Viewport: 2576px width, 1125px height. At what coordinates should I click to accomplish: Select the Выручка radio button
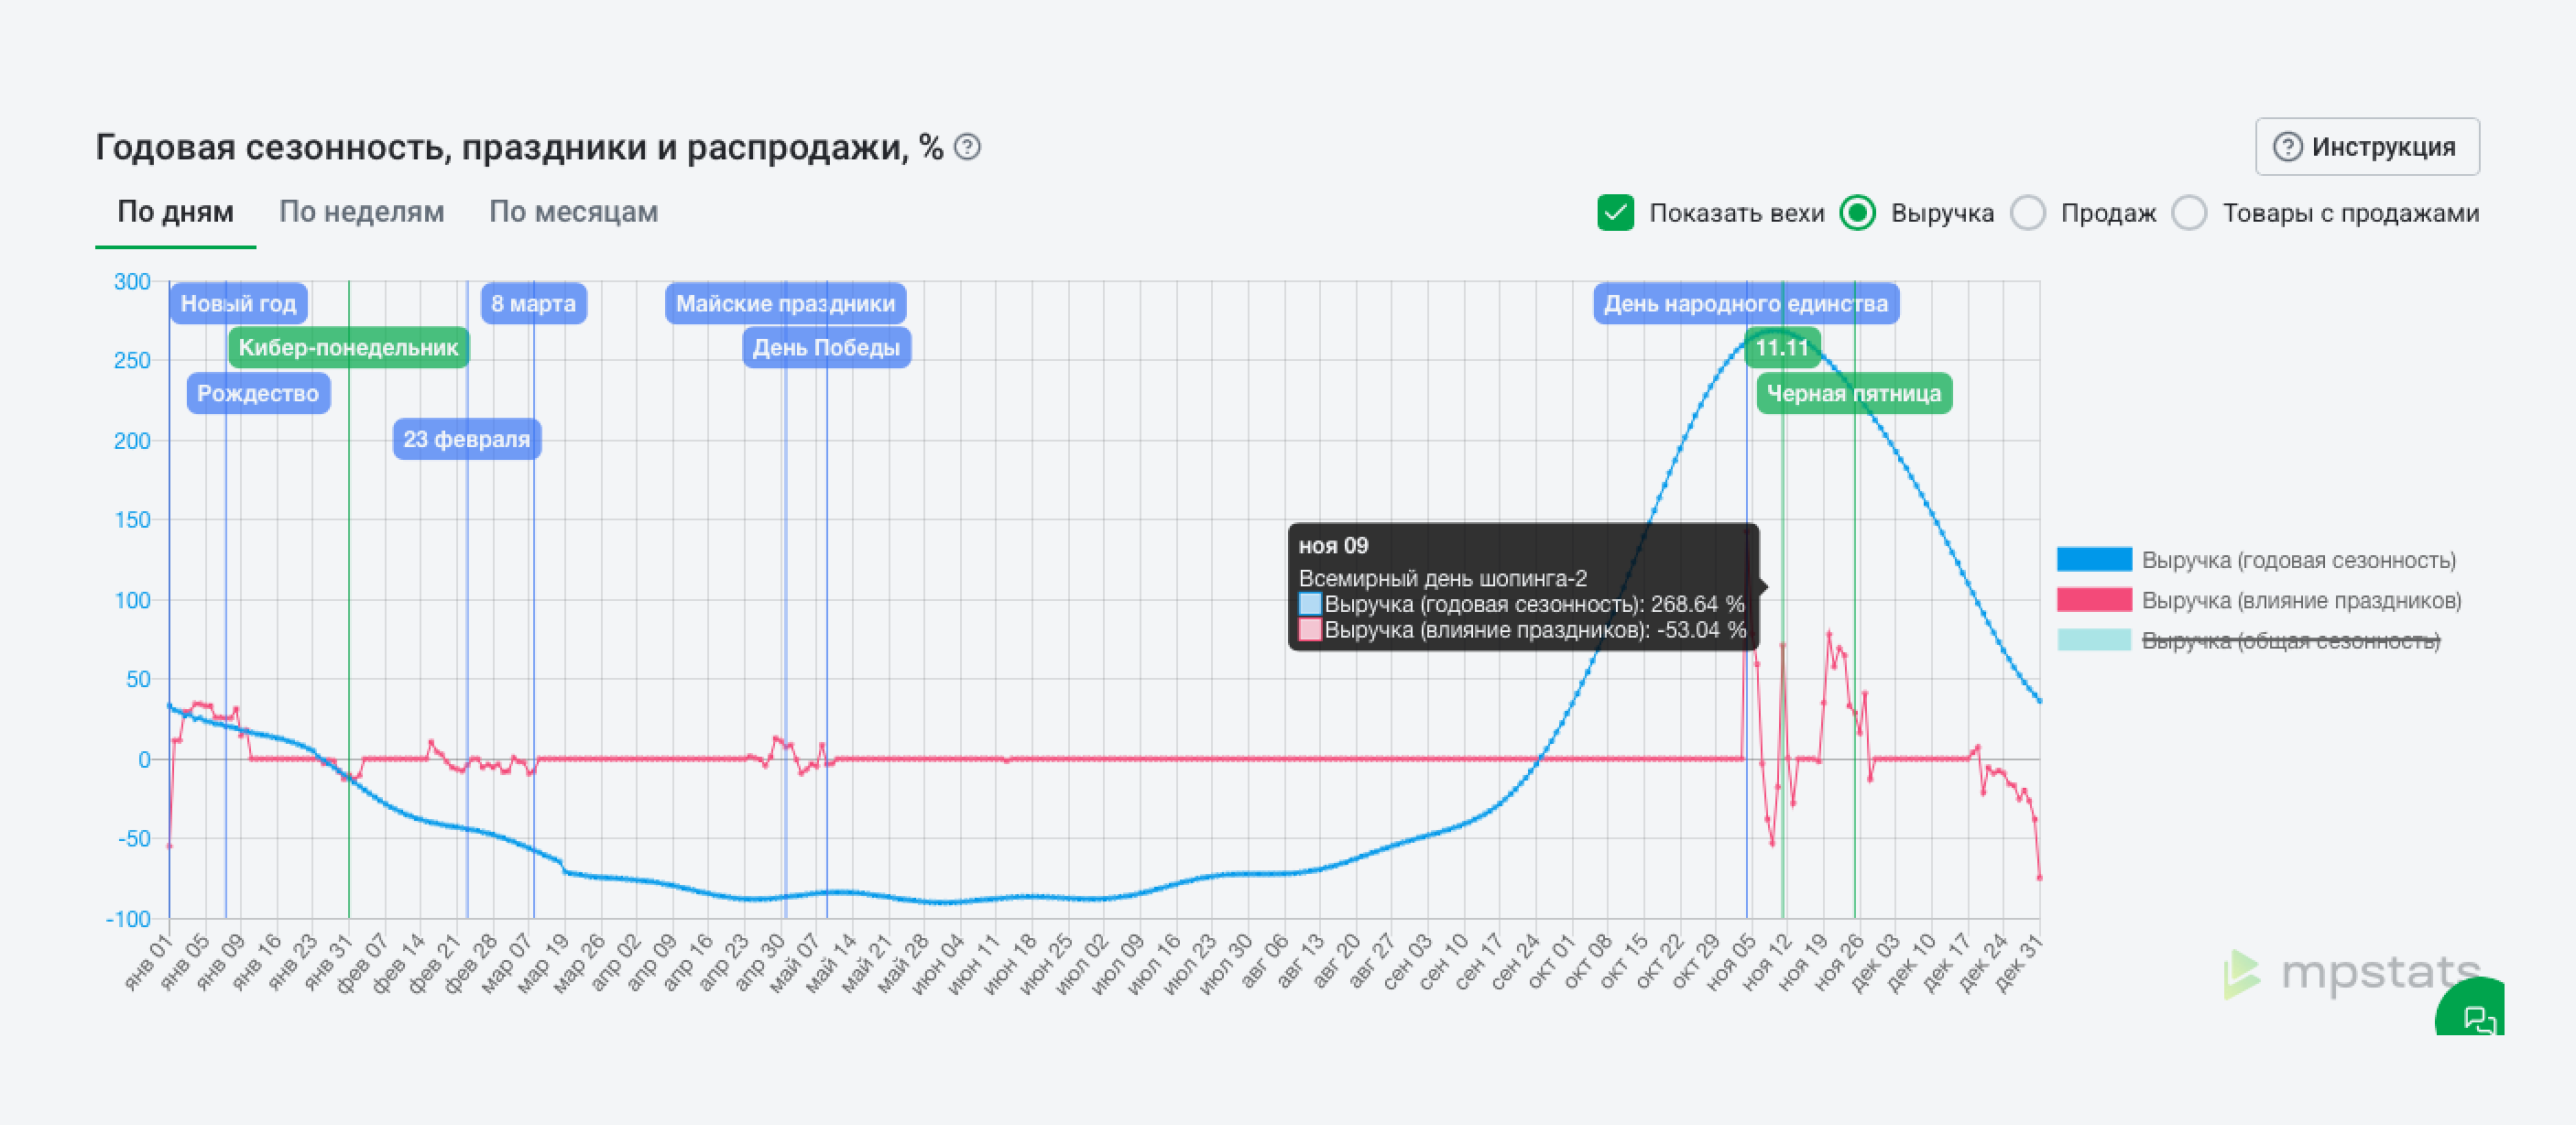click(1858, 213)
